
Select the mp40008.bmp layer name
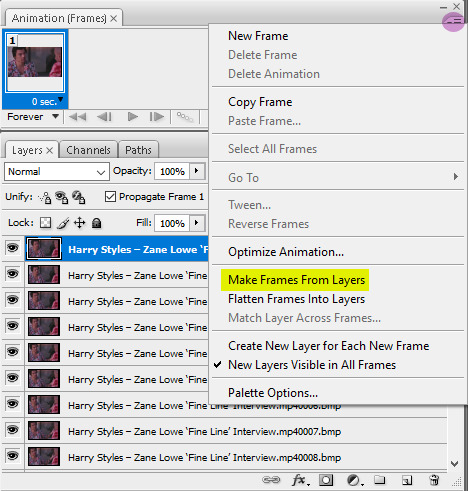(204, 458)
